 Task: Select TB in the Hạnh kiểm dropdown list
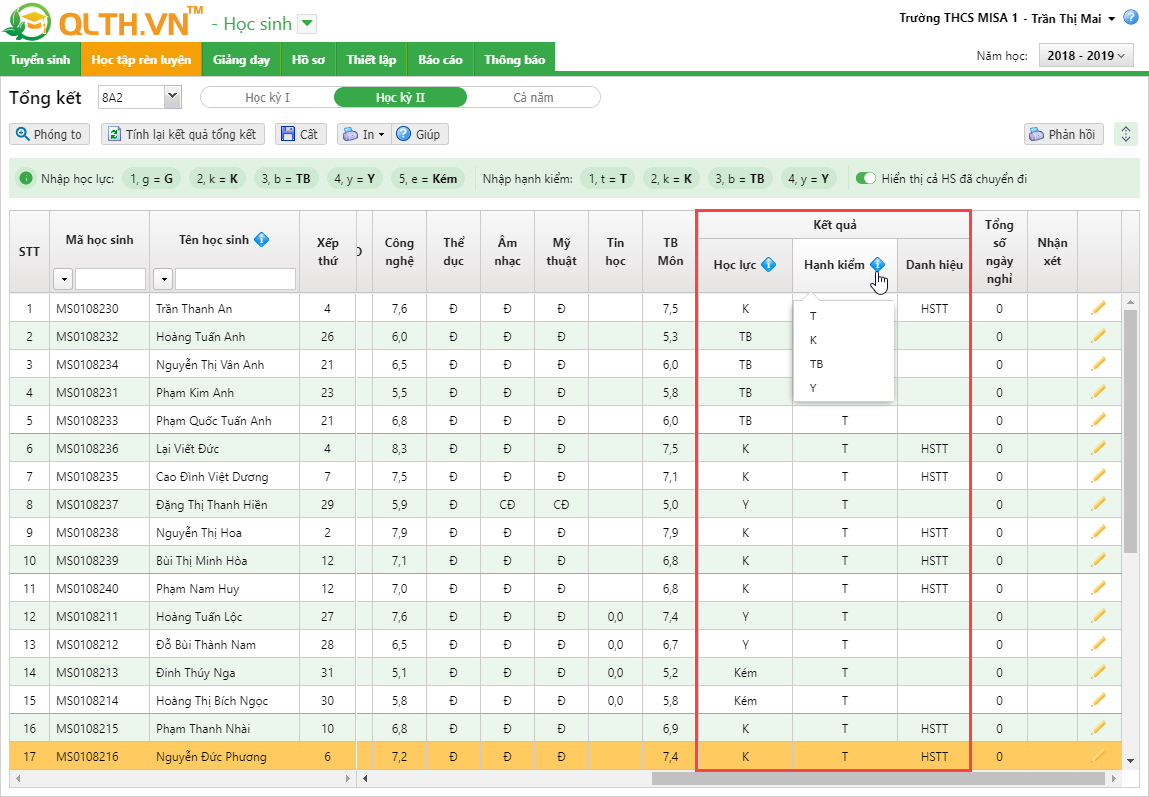click(x=843, y=364)
